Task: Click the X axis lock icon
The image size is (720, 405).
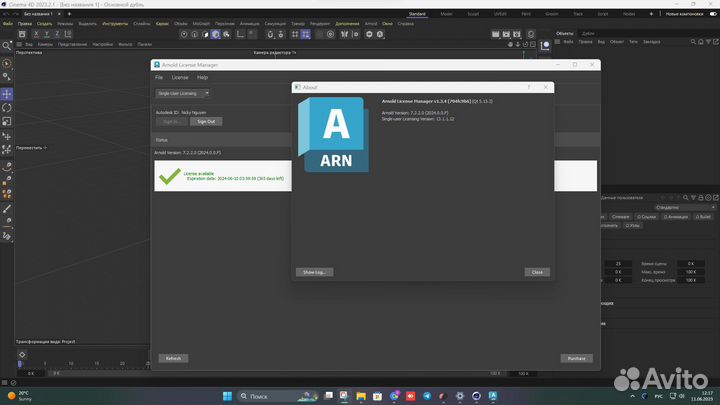Action: (x=36, y=34)
